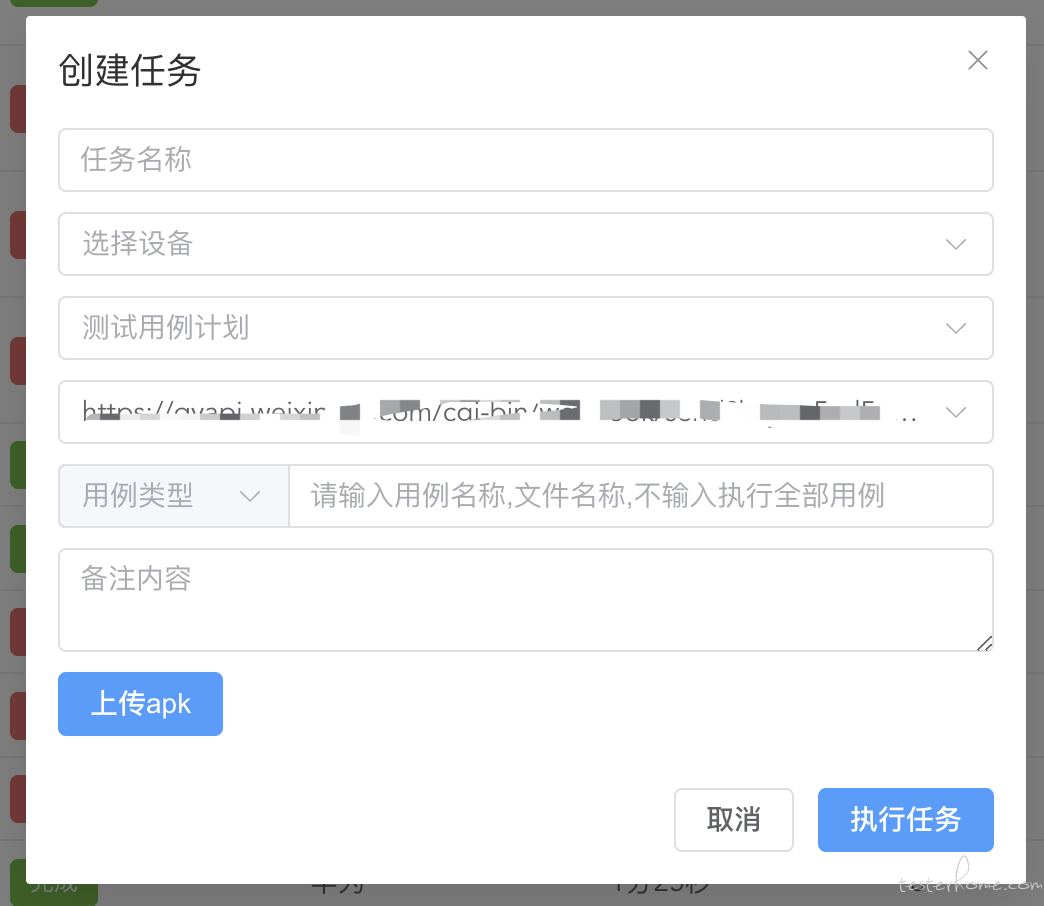Open the 选择设备 dropdown
This screenshot has width=1044, height=906.
click(x=525, y=244)
